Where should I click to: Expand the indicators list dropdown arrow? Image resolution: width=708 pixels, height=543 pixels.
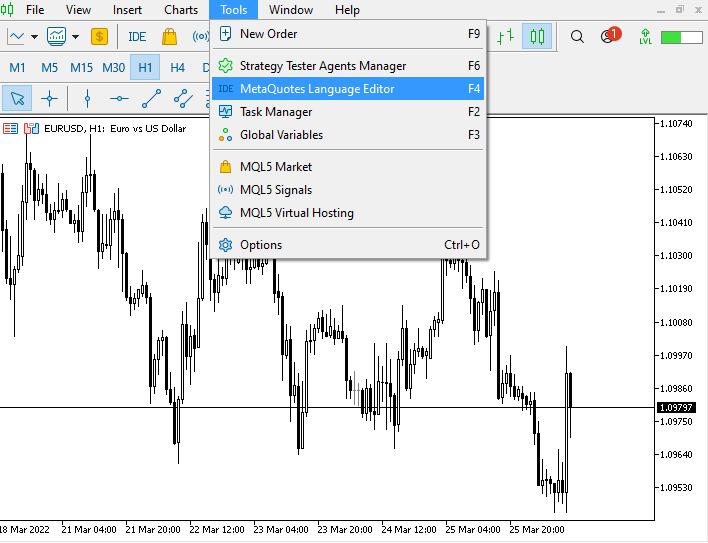[x=75, y=37]
